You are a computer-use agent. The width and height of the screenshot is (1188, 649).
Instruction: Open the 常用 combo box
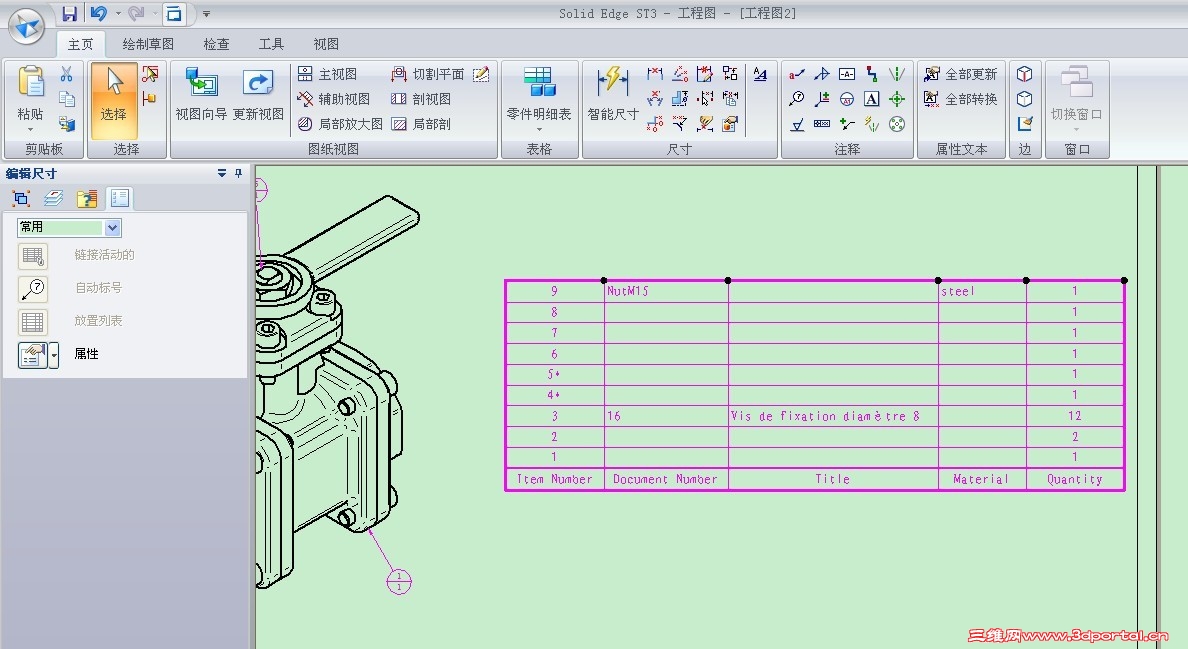69,227
